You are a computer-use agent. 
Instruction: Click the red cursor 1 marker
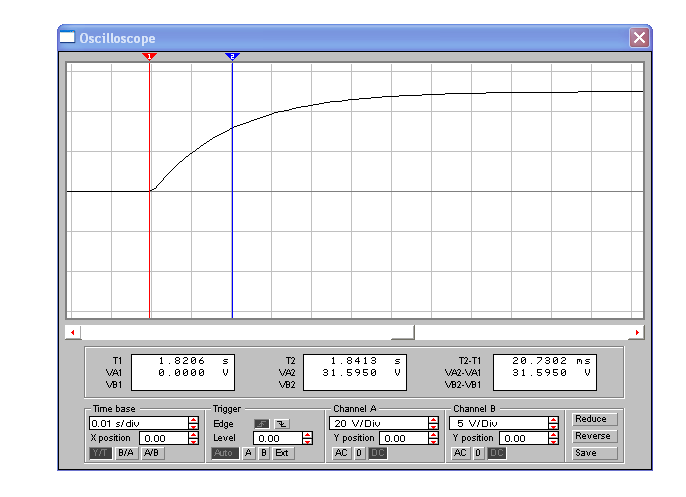tap(149, 56)
